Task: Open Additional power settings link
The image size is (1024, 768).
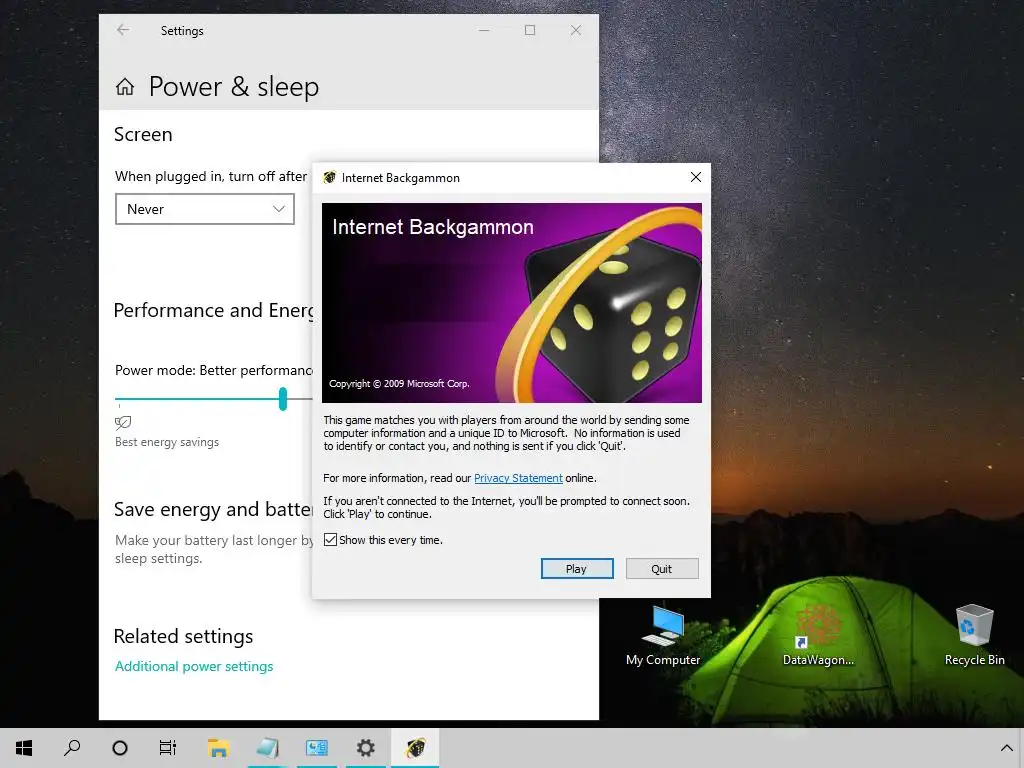Action: point(194,666)
